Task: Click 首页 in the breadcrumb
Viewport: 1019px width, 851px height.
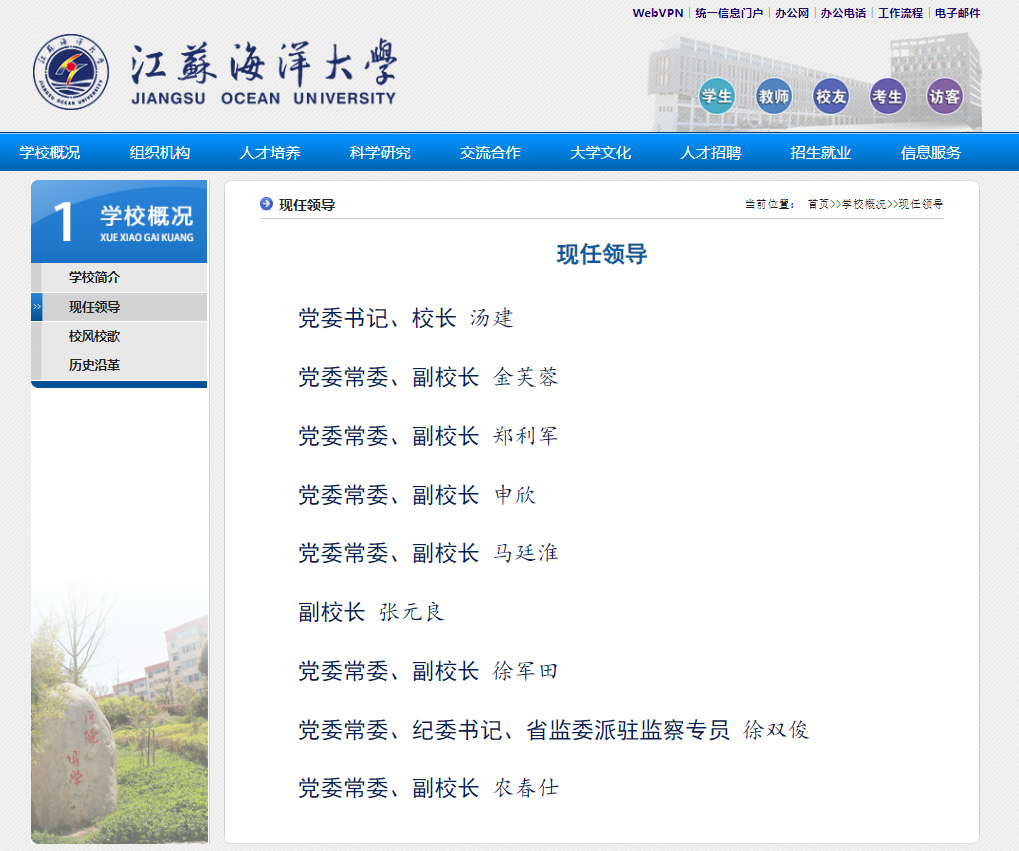Action: click(818, 204)
